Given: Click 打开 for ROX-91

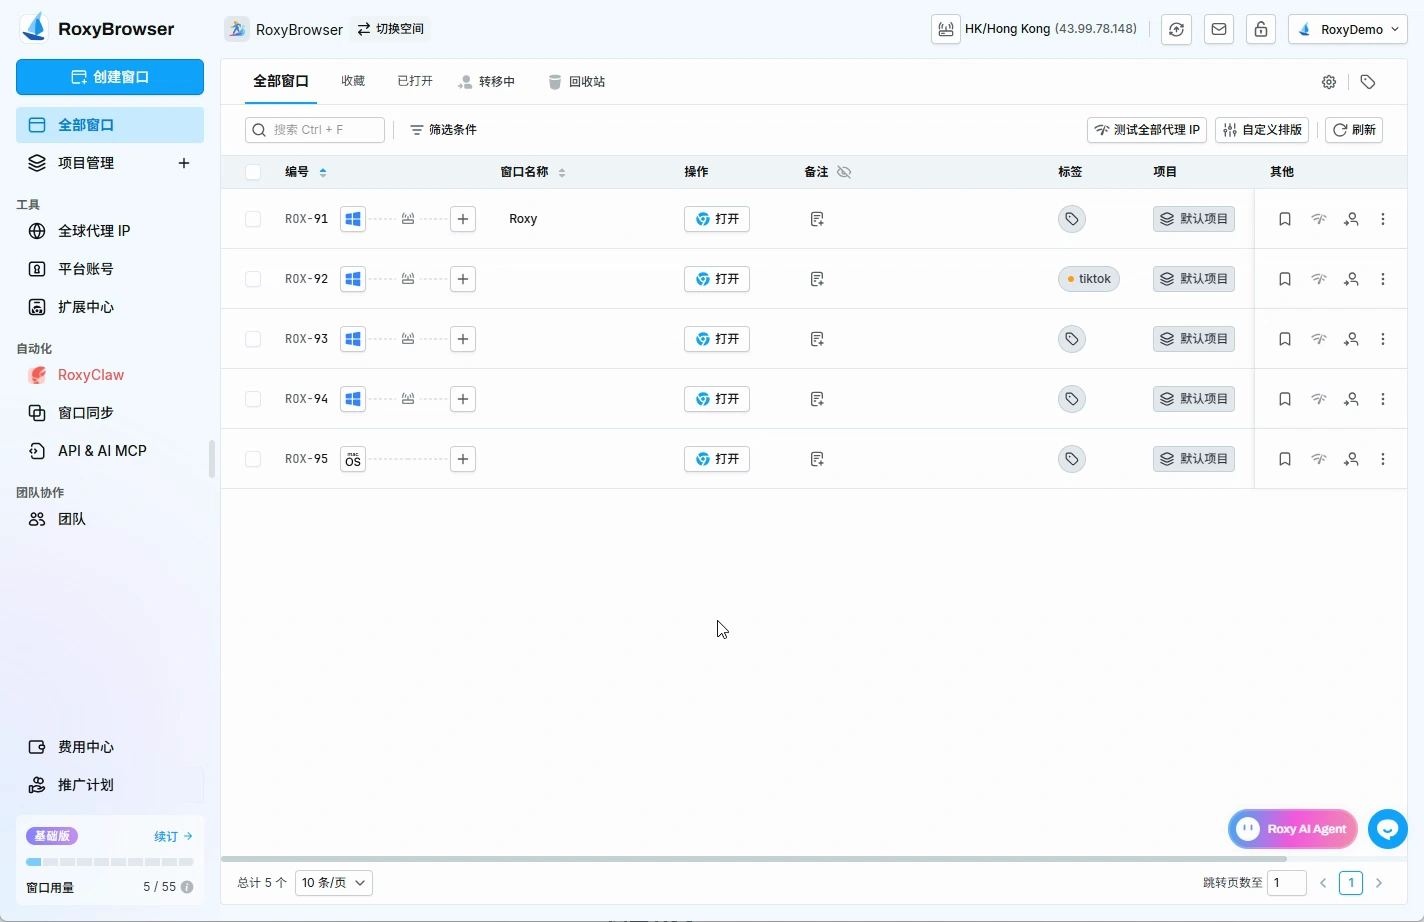Looking at the screenshot, I should (x=717, y=219).
